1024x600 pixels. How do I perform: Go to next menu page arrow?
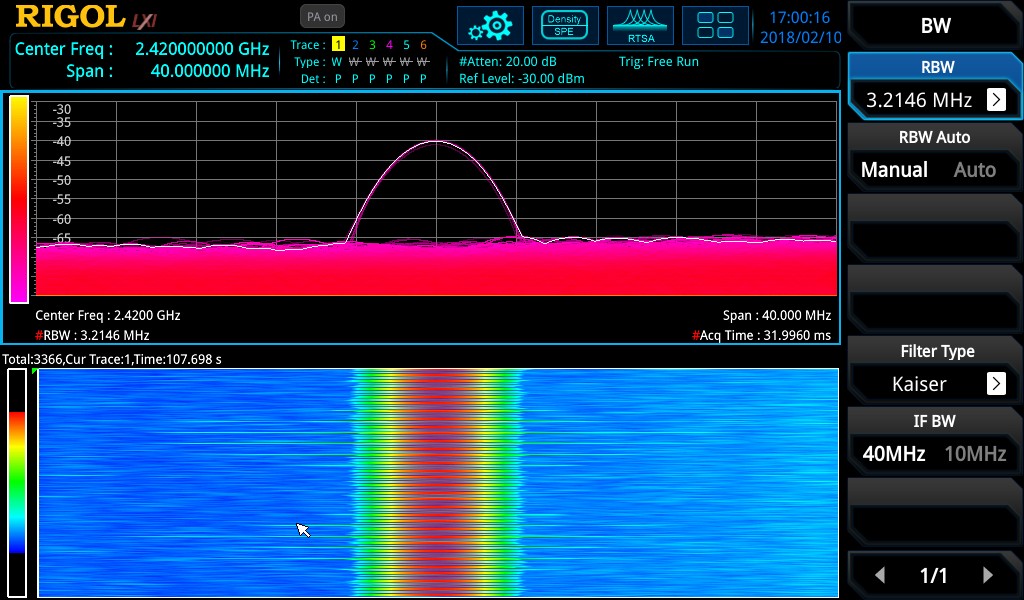[988, 575]
